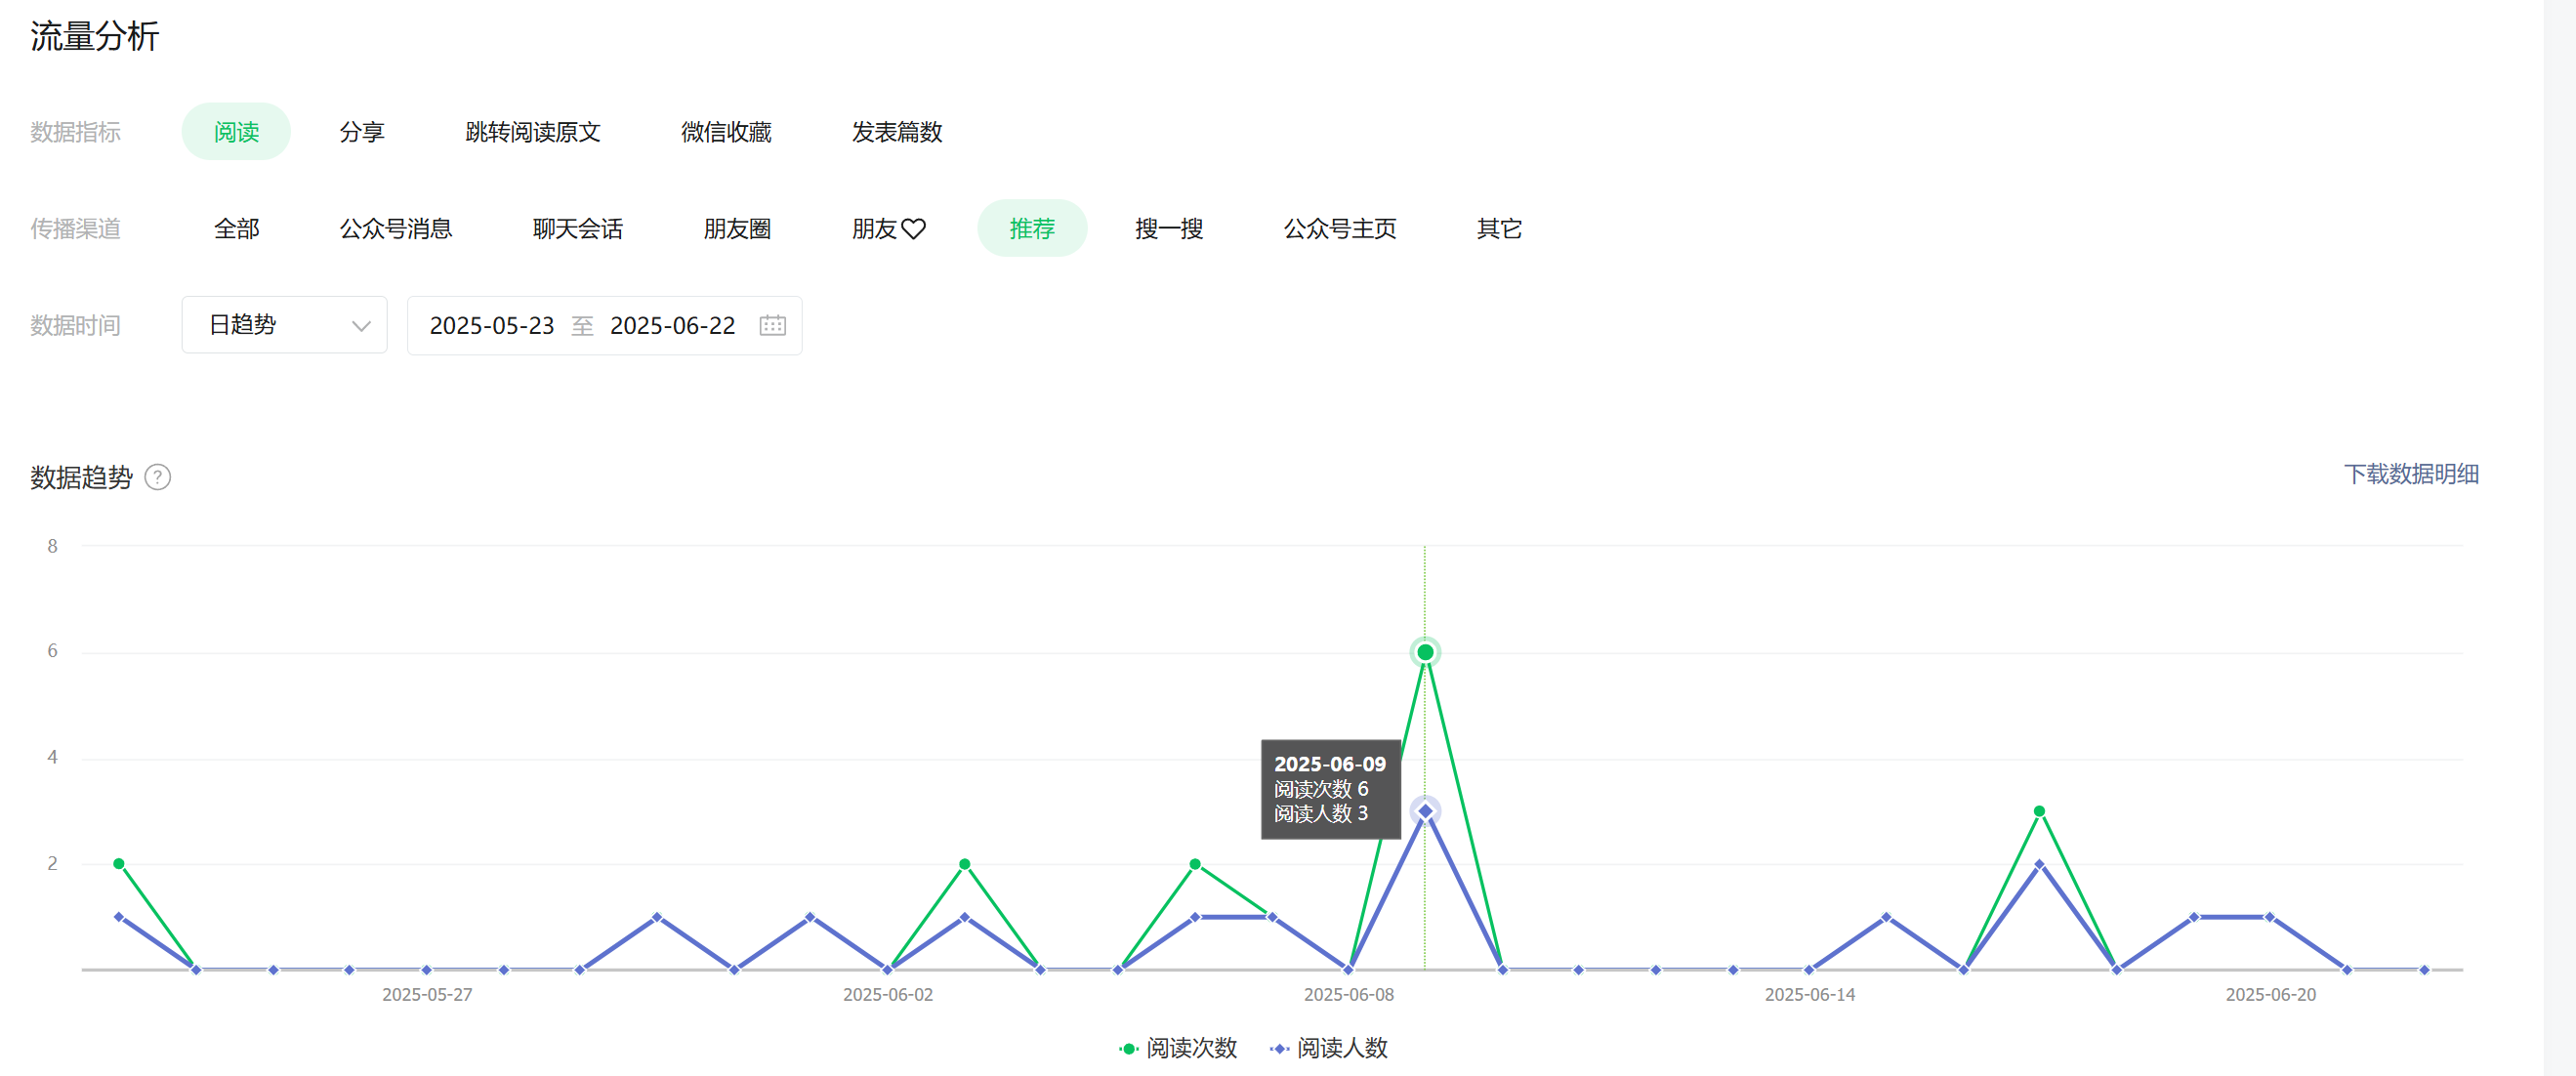Image resolution: width=2576 pixels, height=1076 pixels.
Task: Select the 阅读 metric pill
Action: [236, 132]
